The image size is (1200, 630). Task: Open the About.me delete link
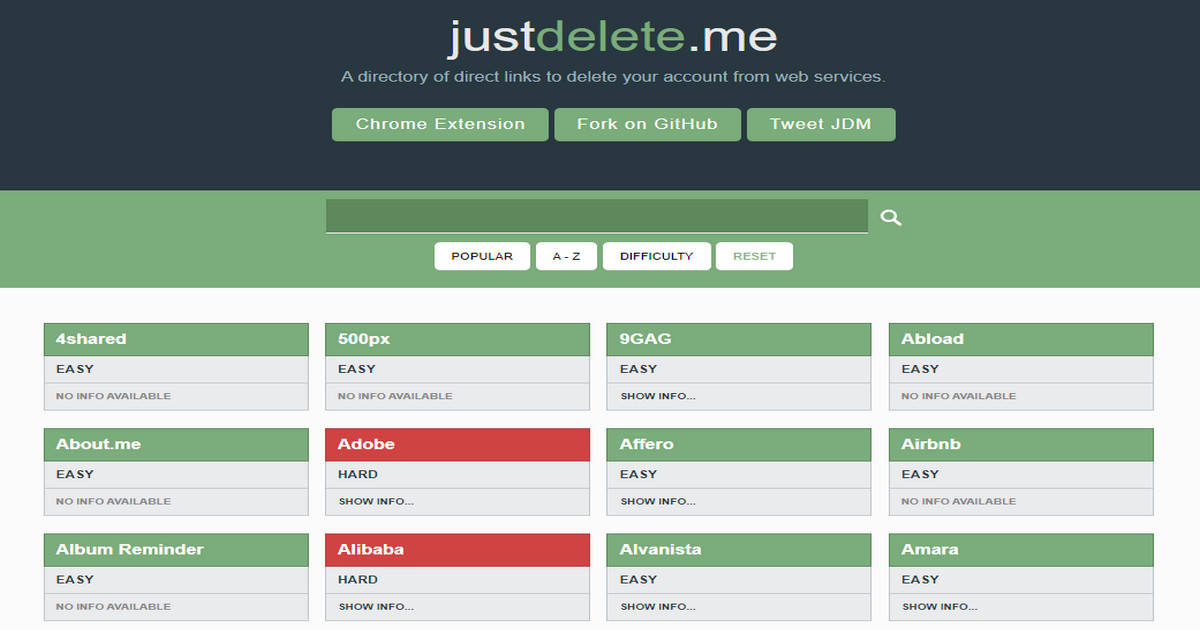pyautogui.click(x=176, y=444)
